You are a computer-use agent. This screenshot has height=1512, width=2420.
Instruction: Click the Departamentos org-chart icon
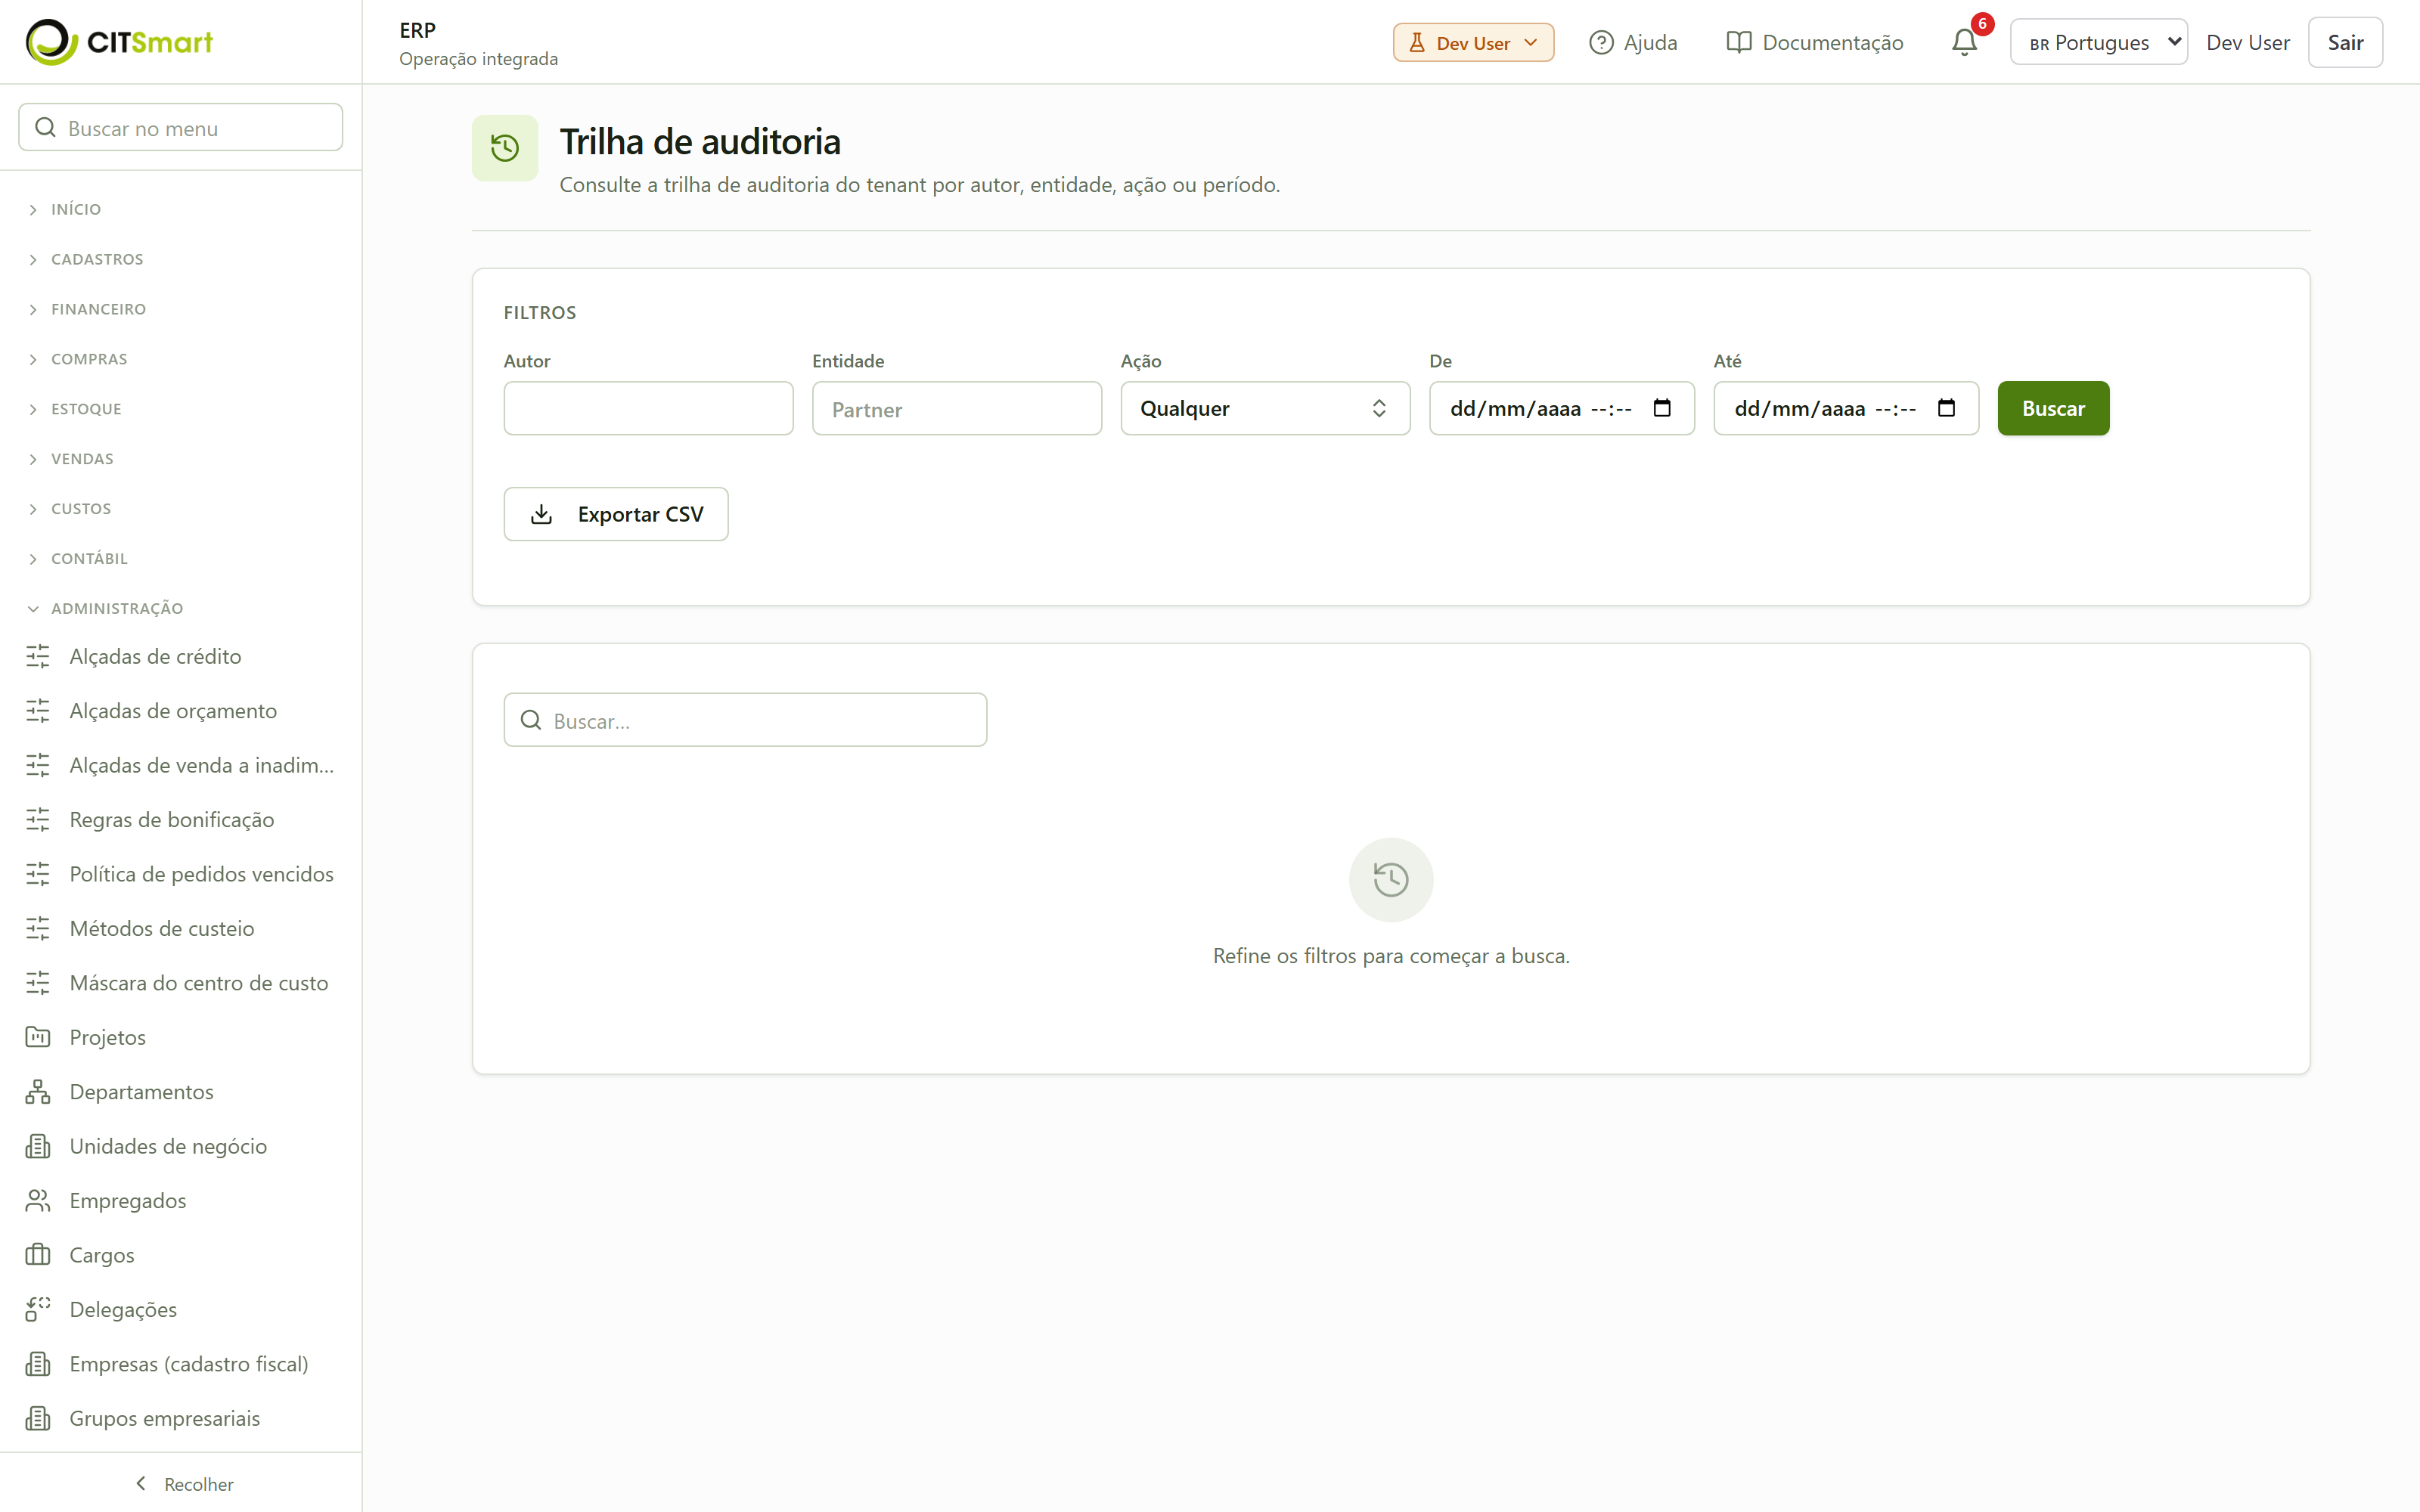(x=38, y=1091)
